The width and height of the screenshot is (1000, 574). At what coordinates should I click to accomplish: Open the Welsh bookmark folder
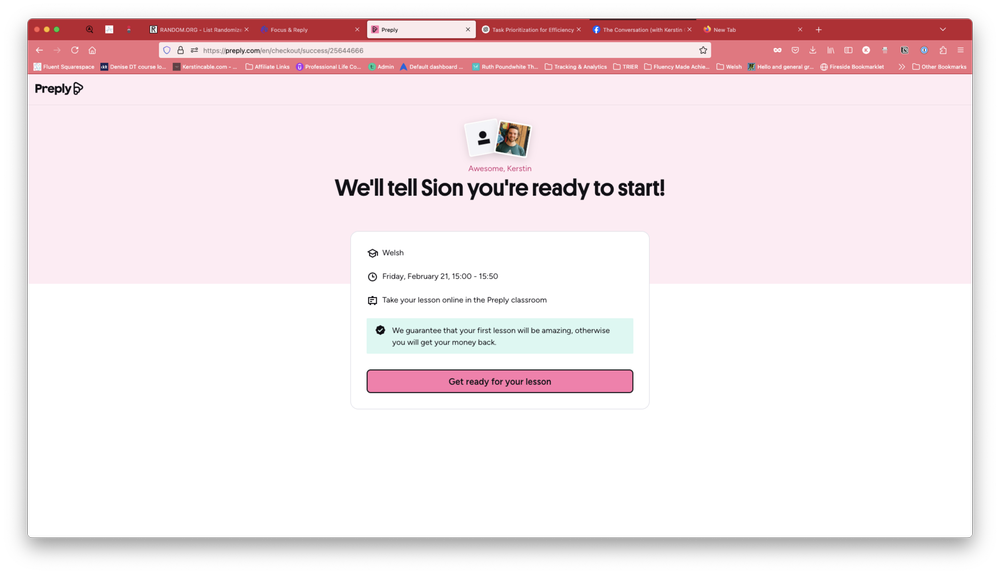729,66
